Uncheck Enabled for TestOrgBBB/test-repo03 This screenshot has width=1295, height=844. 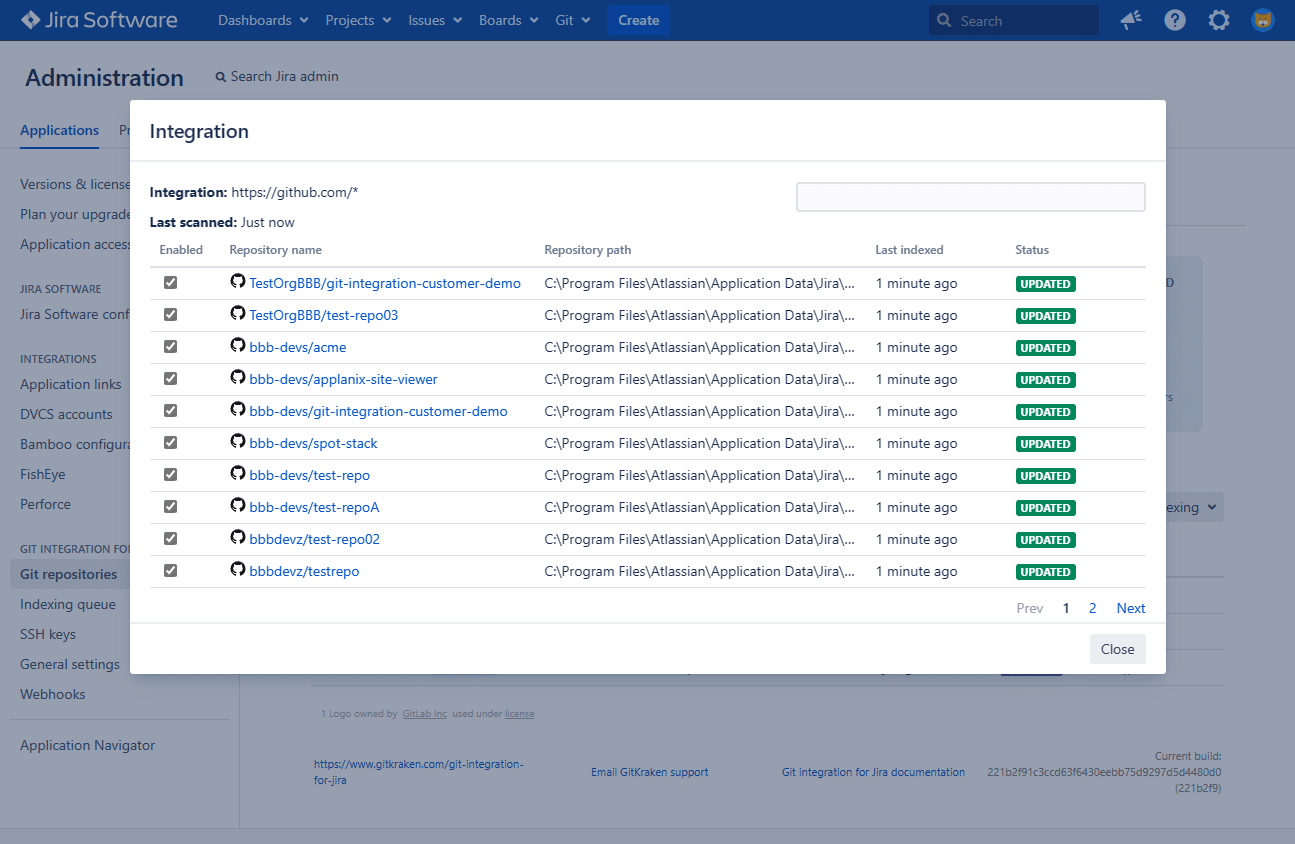pos(171,315)
